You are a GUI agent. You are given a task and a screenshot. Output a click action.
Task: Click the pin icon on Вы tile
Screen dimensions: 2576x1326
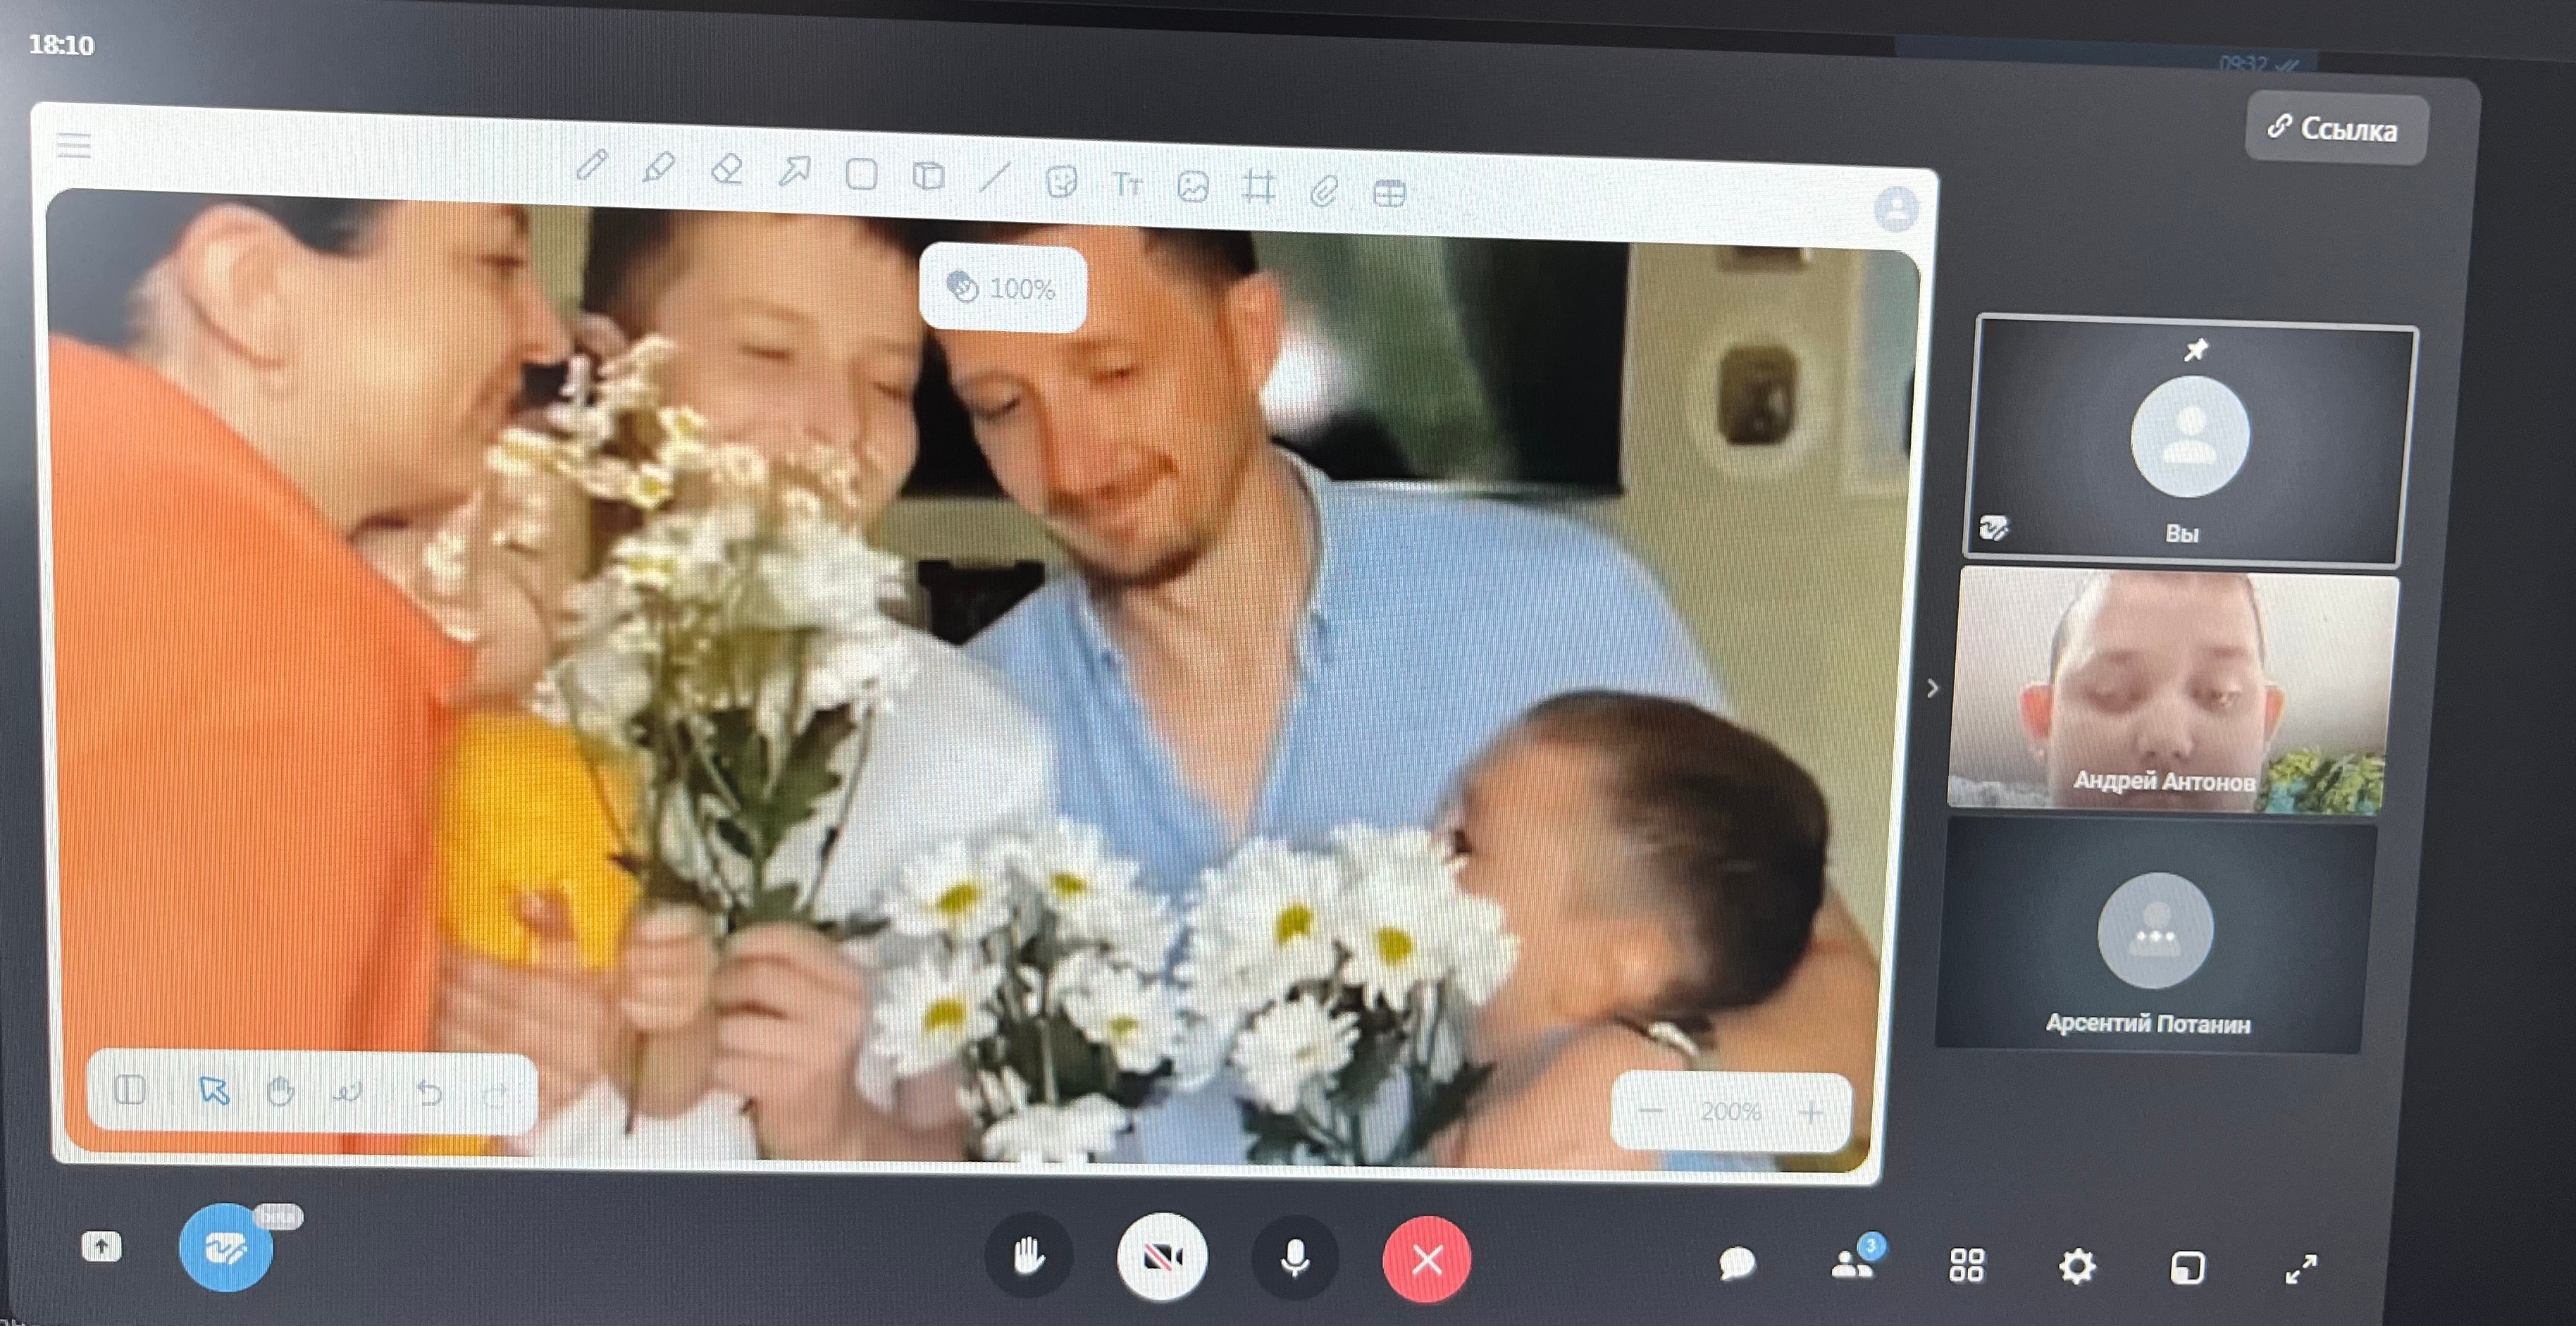[2196, 350]
